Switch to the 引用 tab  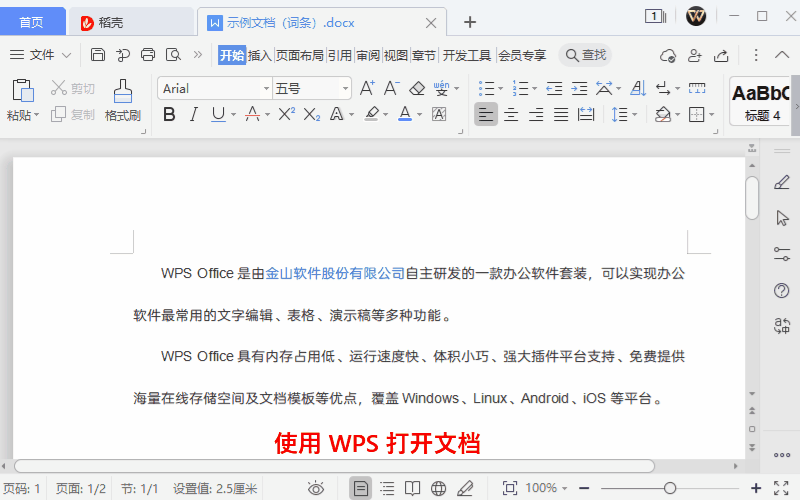coord(340,55)
